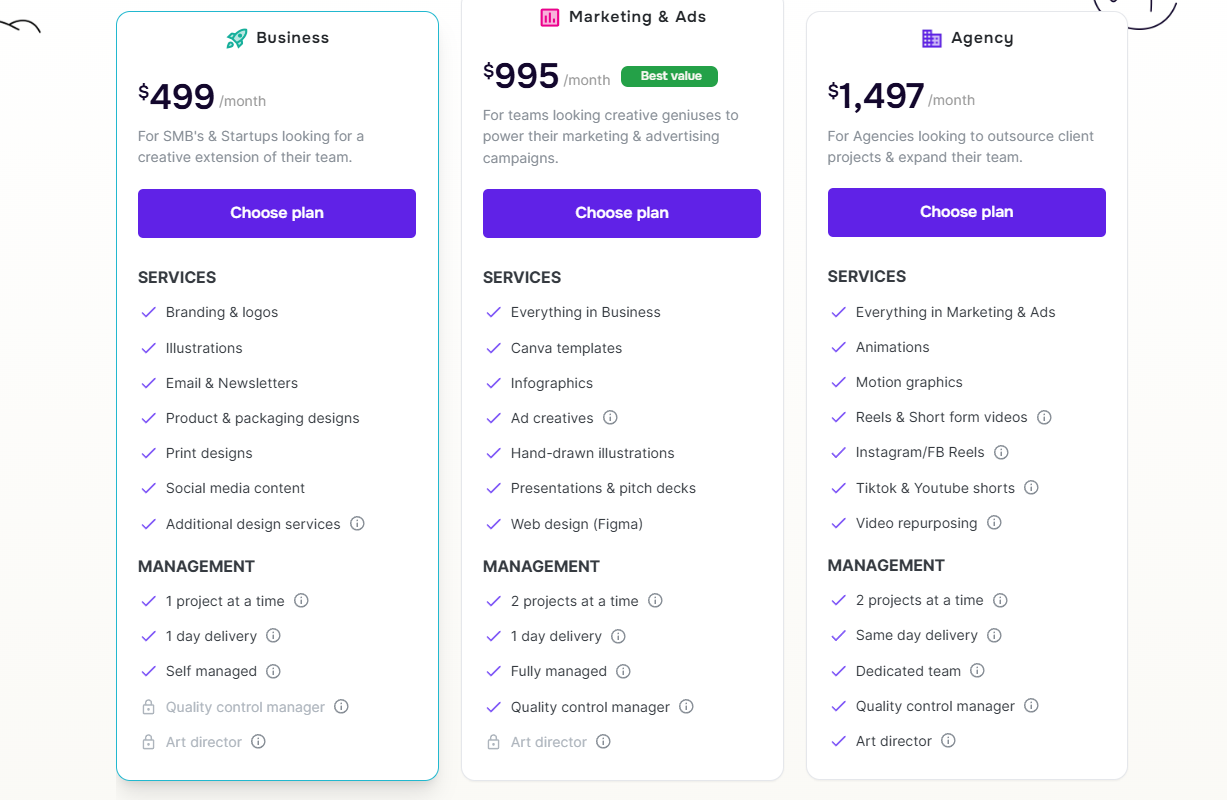Viewport: 1227px width, 800px height.
Task: Click the pink chart icon beside Marketing & Ads
Action: tap(550, 17)
